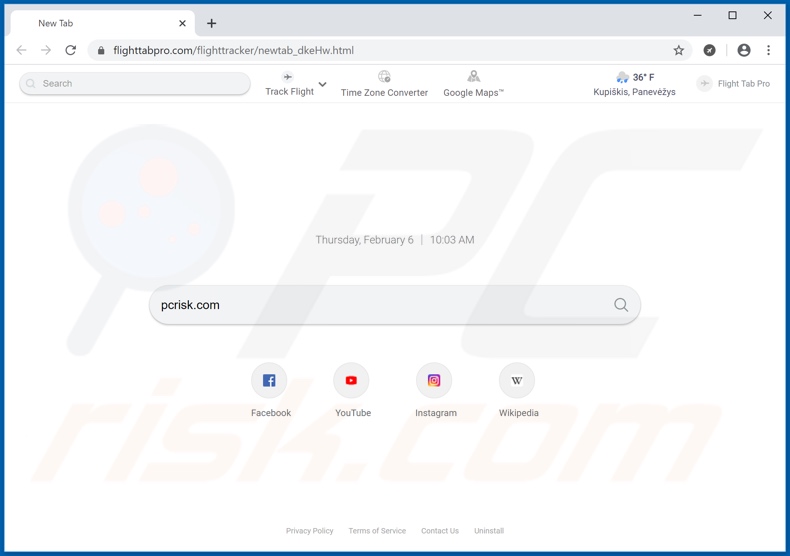The width and height of the screenshot is (790, 556).
Task: Open Wikipedia shortcut icon
Action: (x=517, y=380)
